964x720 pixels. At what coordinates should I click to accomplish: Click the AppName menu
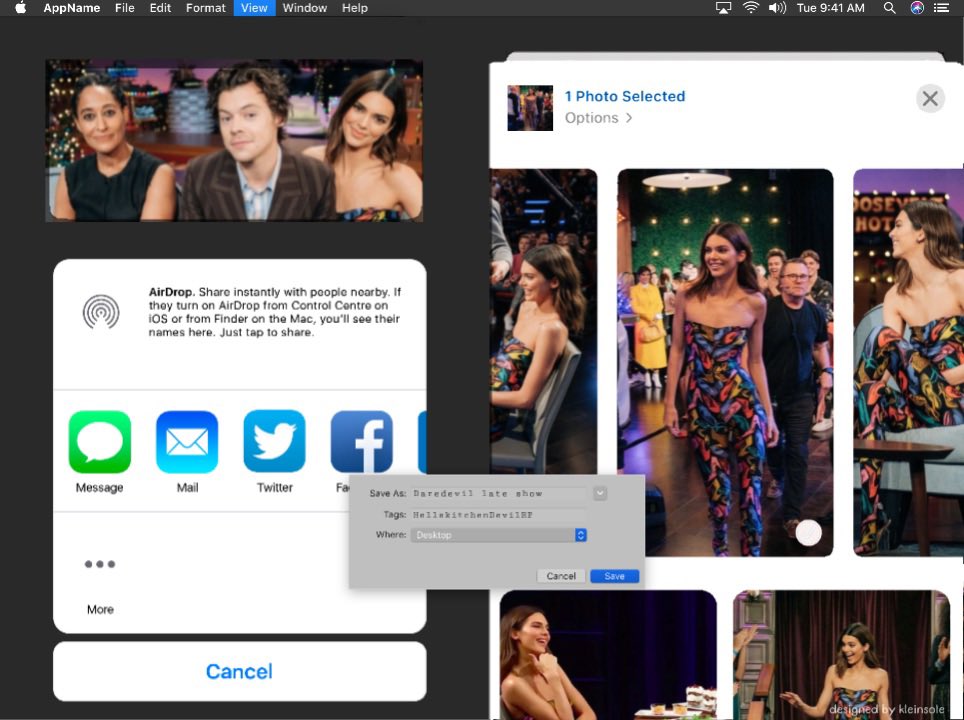[71, 8]
